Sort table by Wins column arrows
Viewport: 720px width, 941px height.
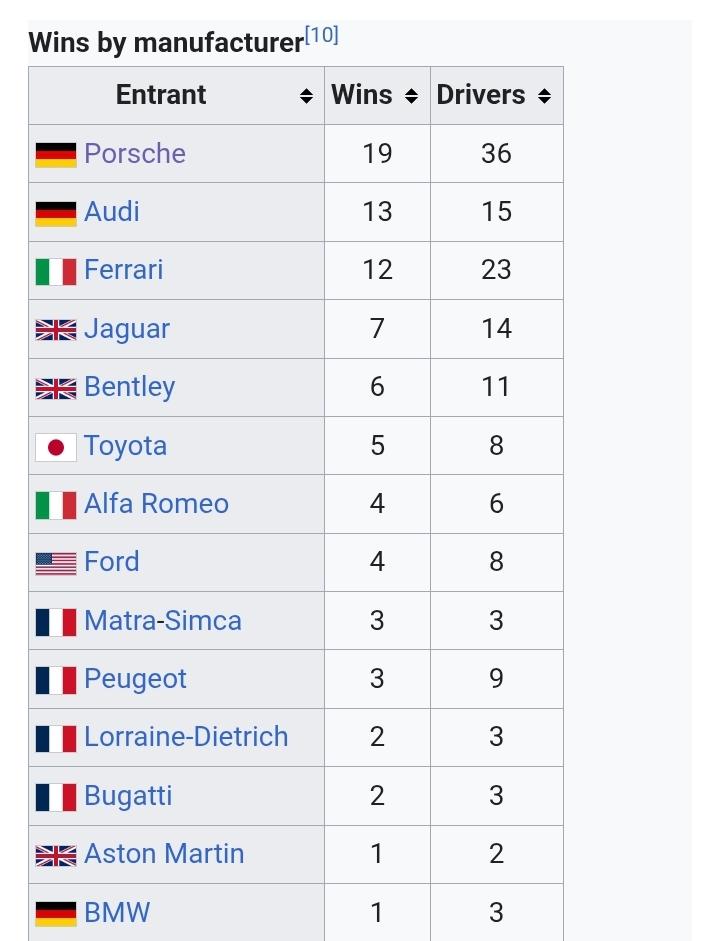(x=411, y=96)
